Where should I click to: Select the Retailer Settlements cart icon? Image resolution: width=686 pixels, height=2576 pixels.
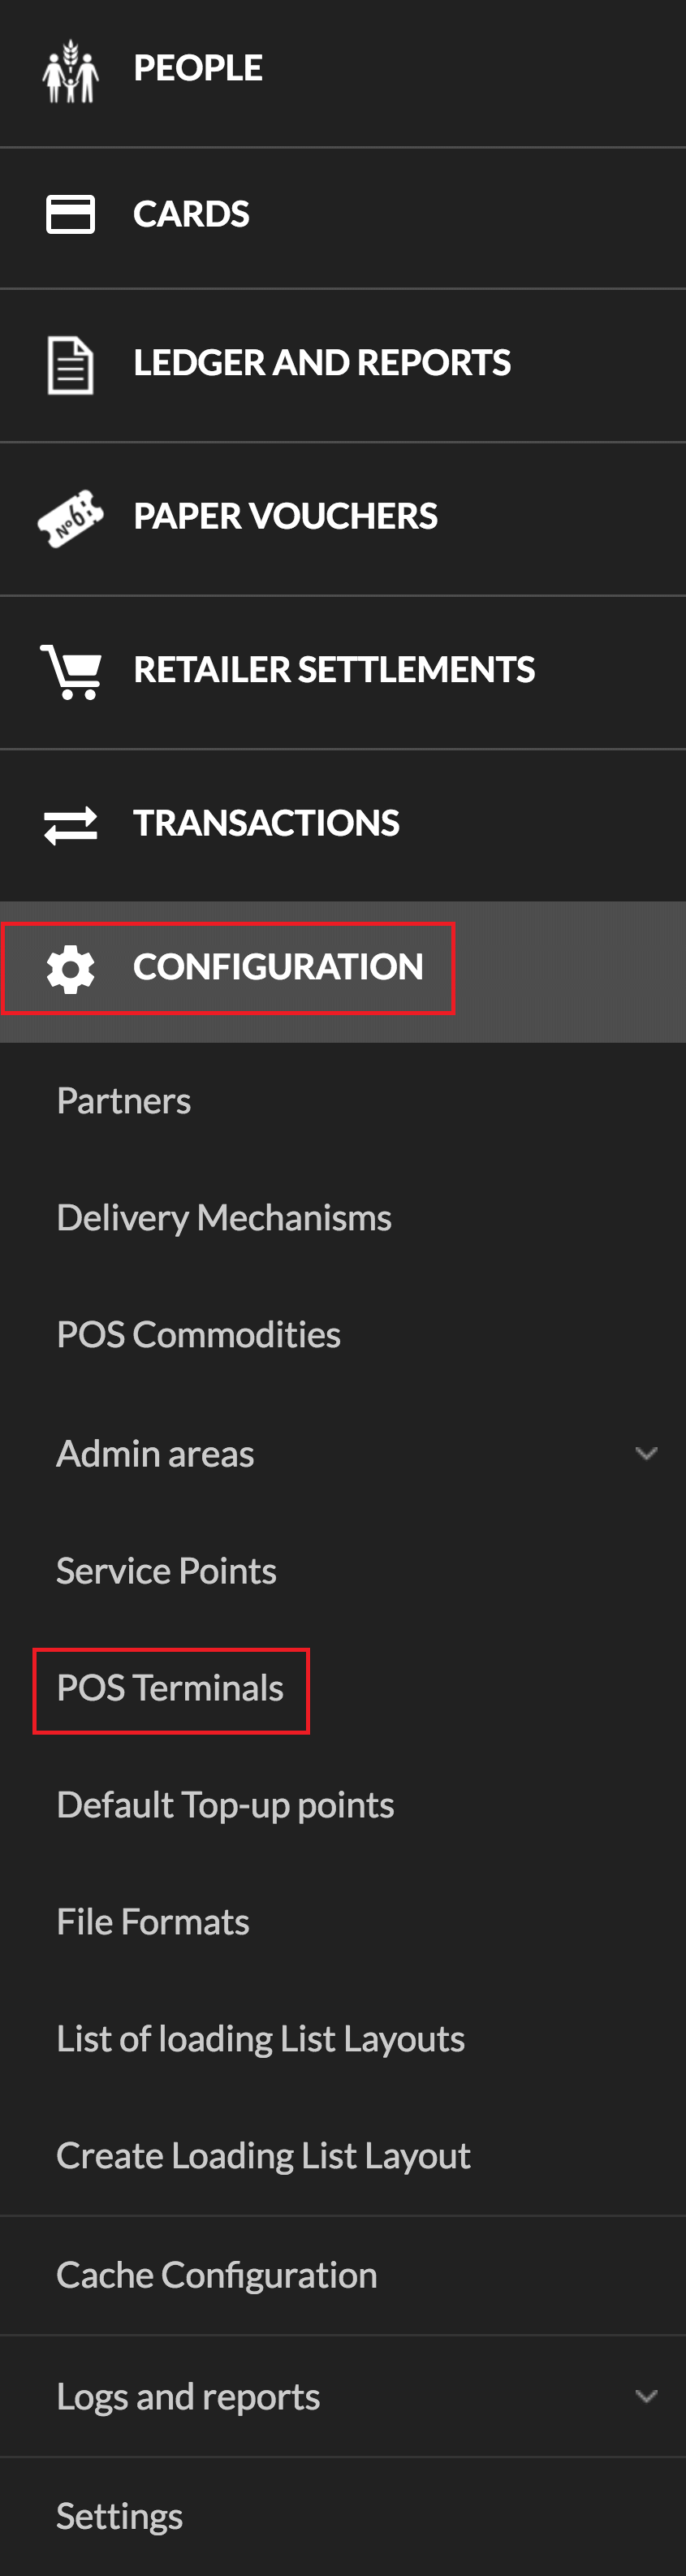coord(68,670)
